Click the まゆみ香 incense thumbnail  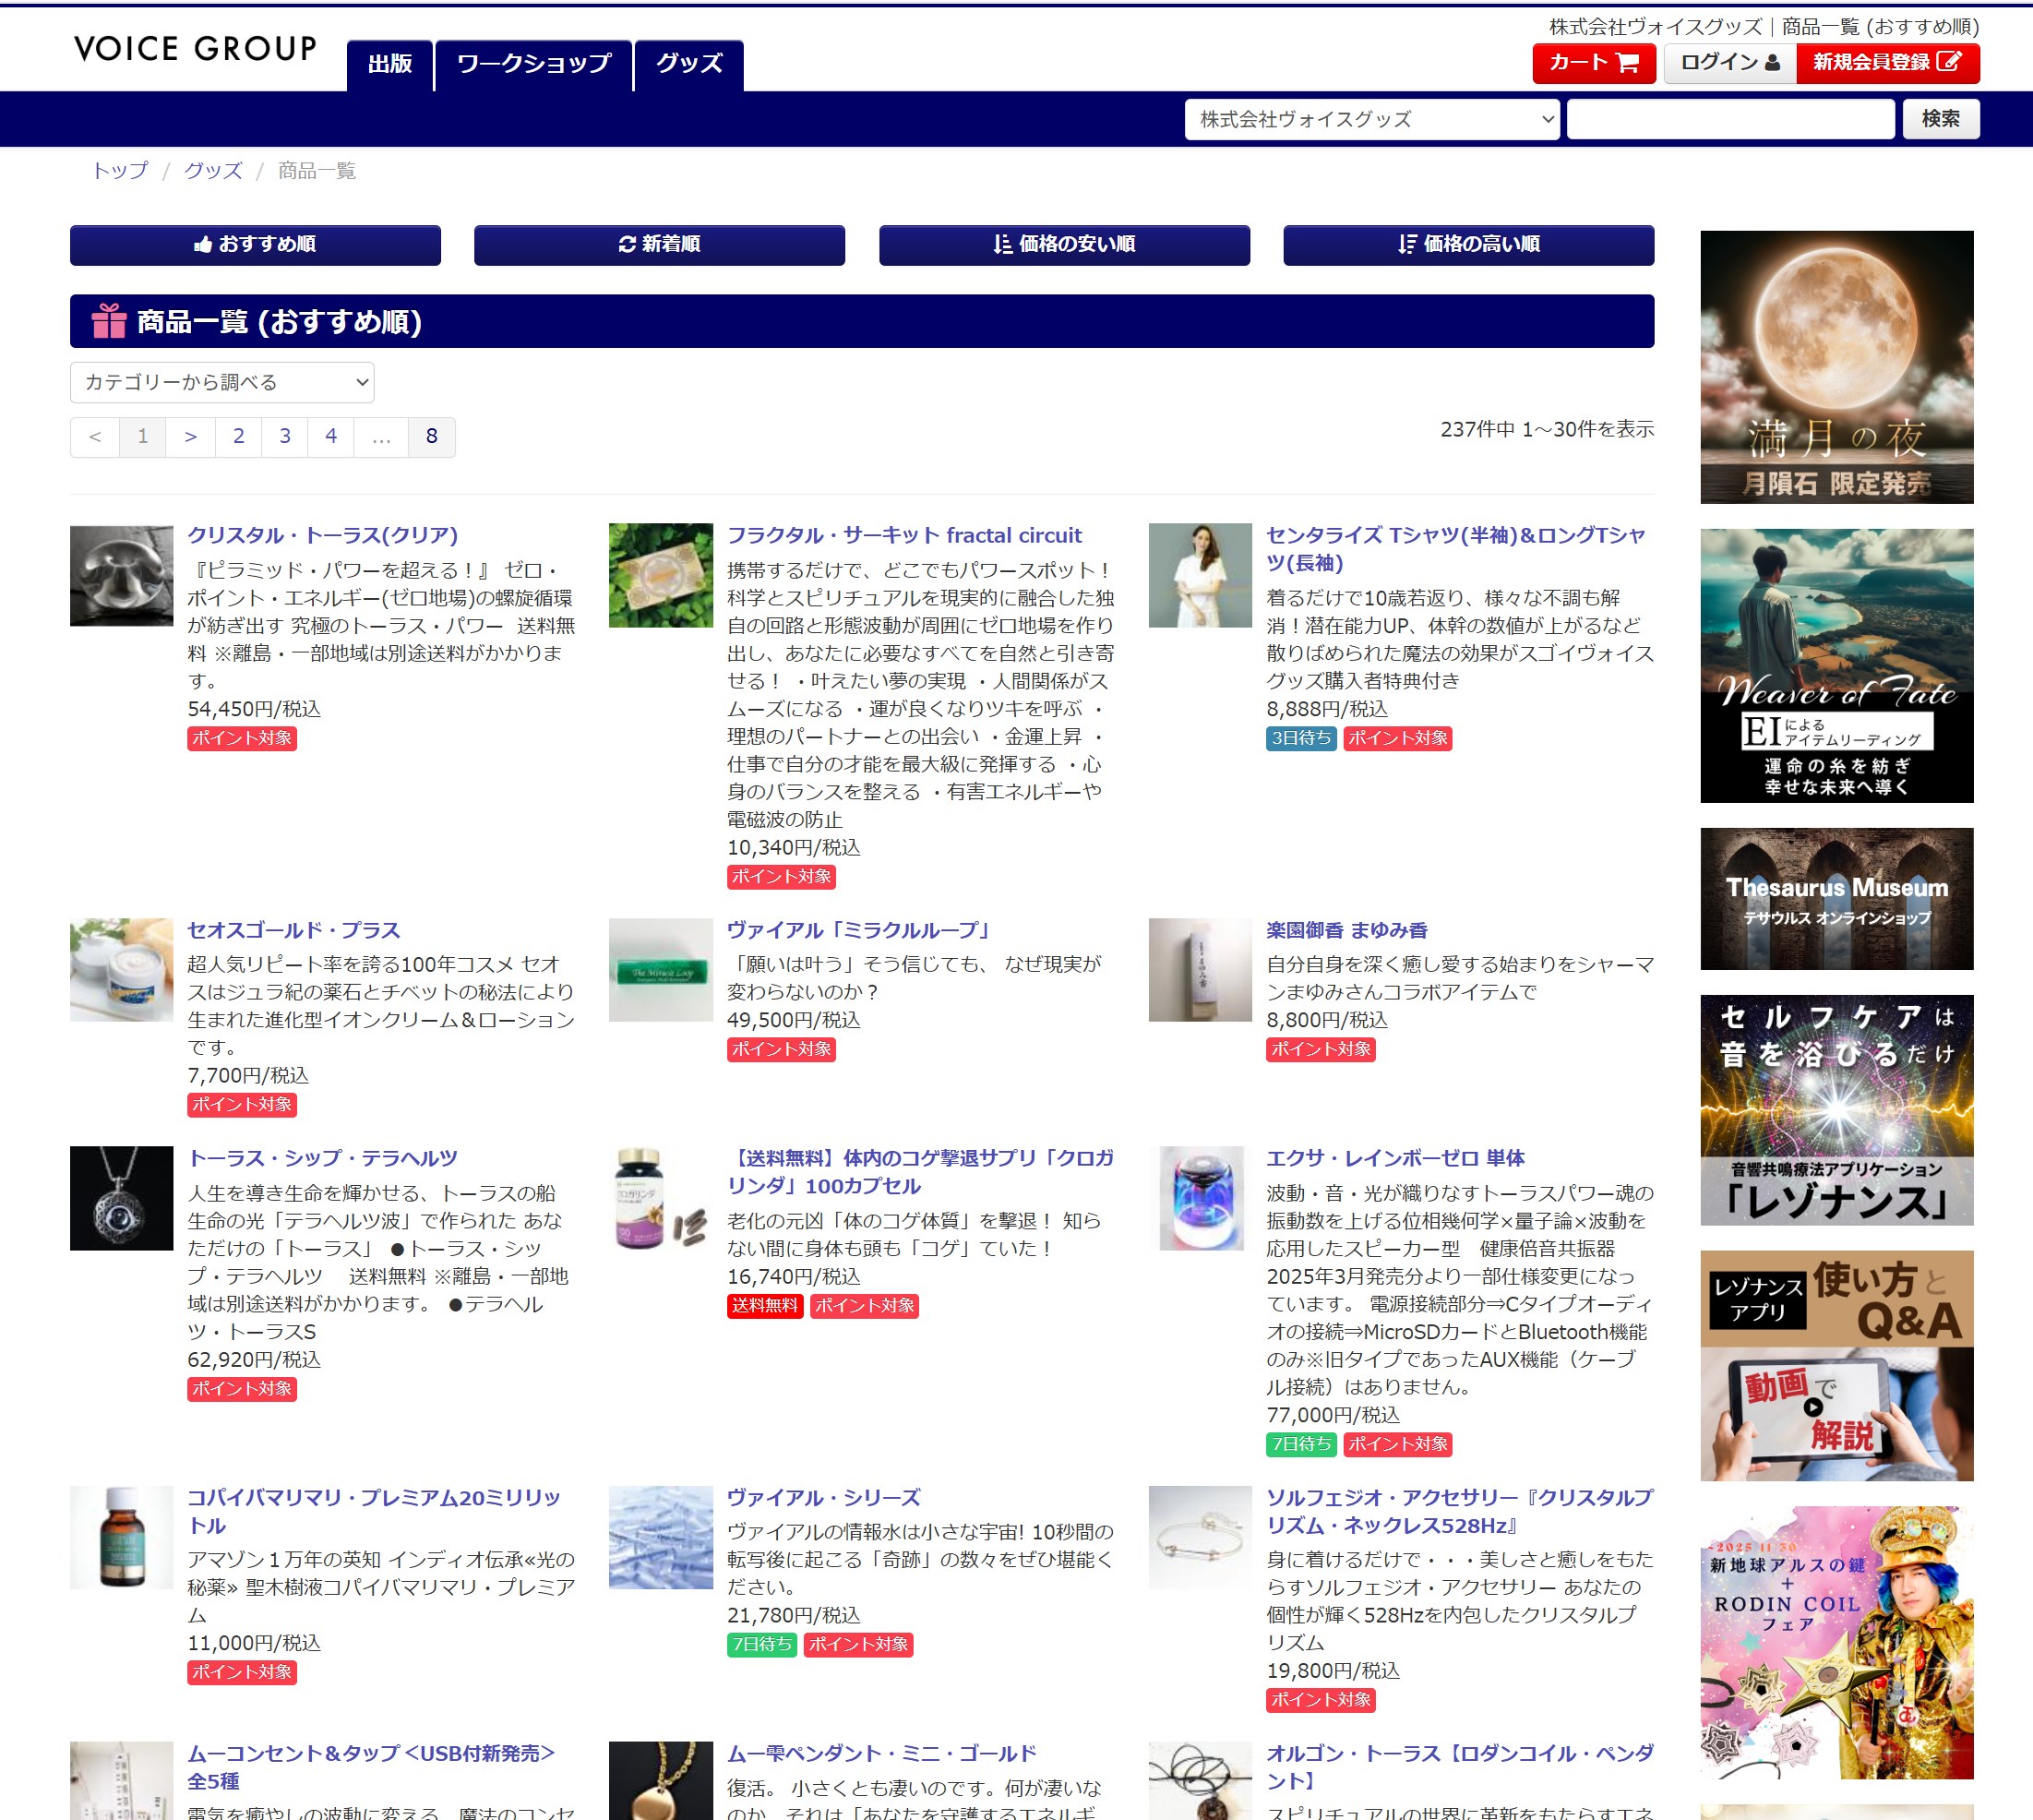click(x=1200, y=970)
